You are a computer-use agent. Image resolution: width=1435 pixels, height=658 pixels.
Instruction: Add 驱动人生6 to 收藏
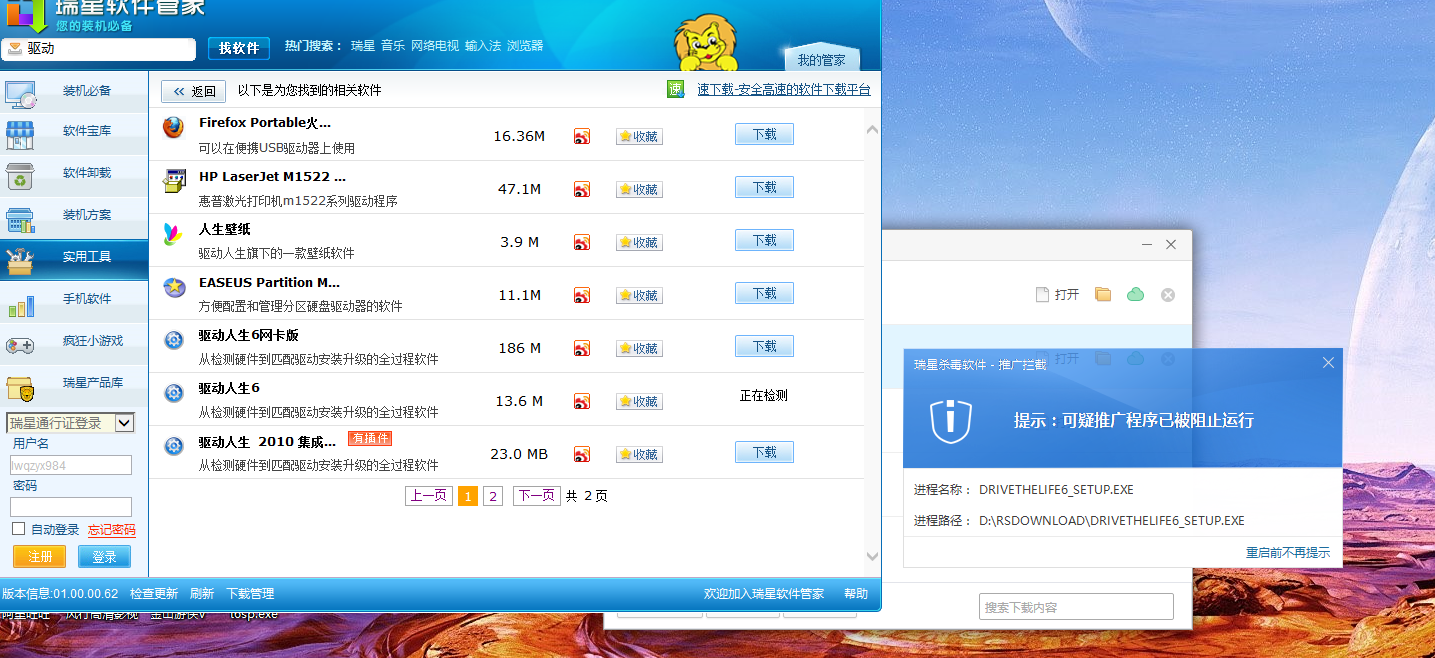pyautogui.click(x=639, y=401)
